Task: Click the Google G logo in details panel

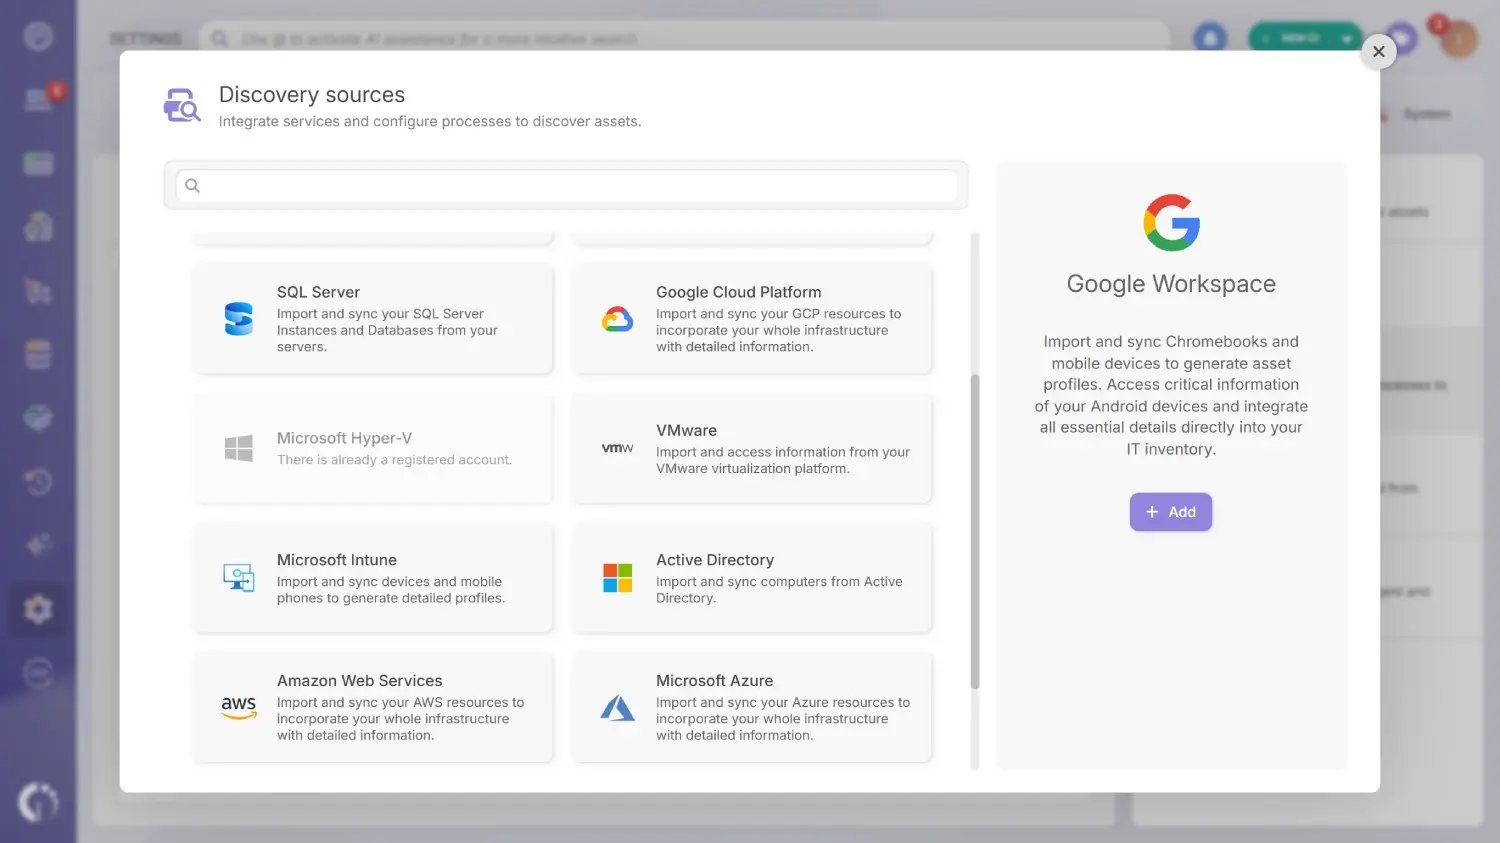Action: (1171, 222)
